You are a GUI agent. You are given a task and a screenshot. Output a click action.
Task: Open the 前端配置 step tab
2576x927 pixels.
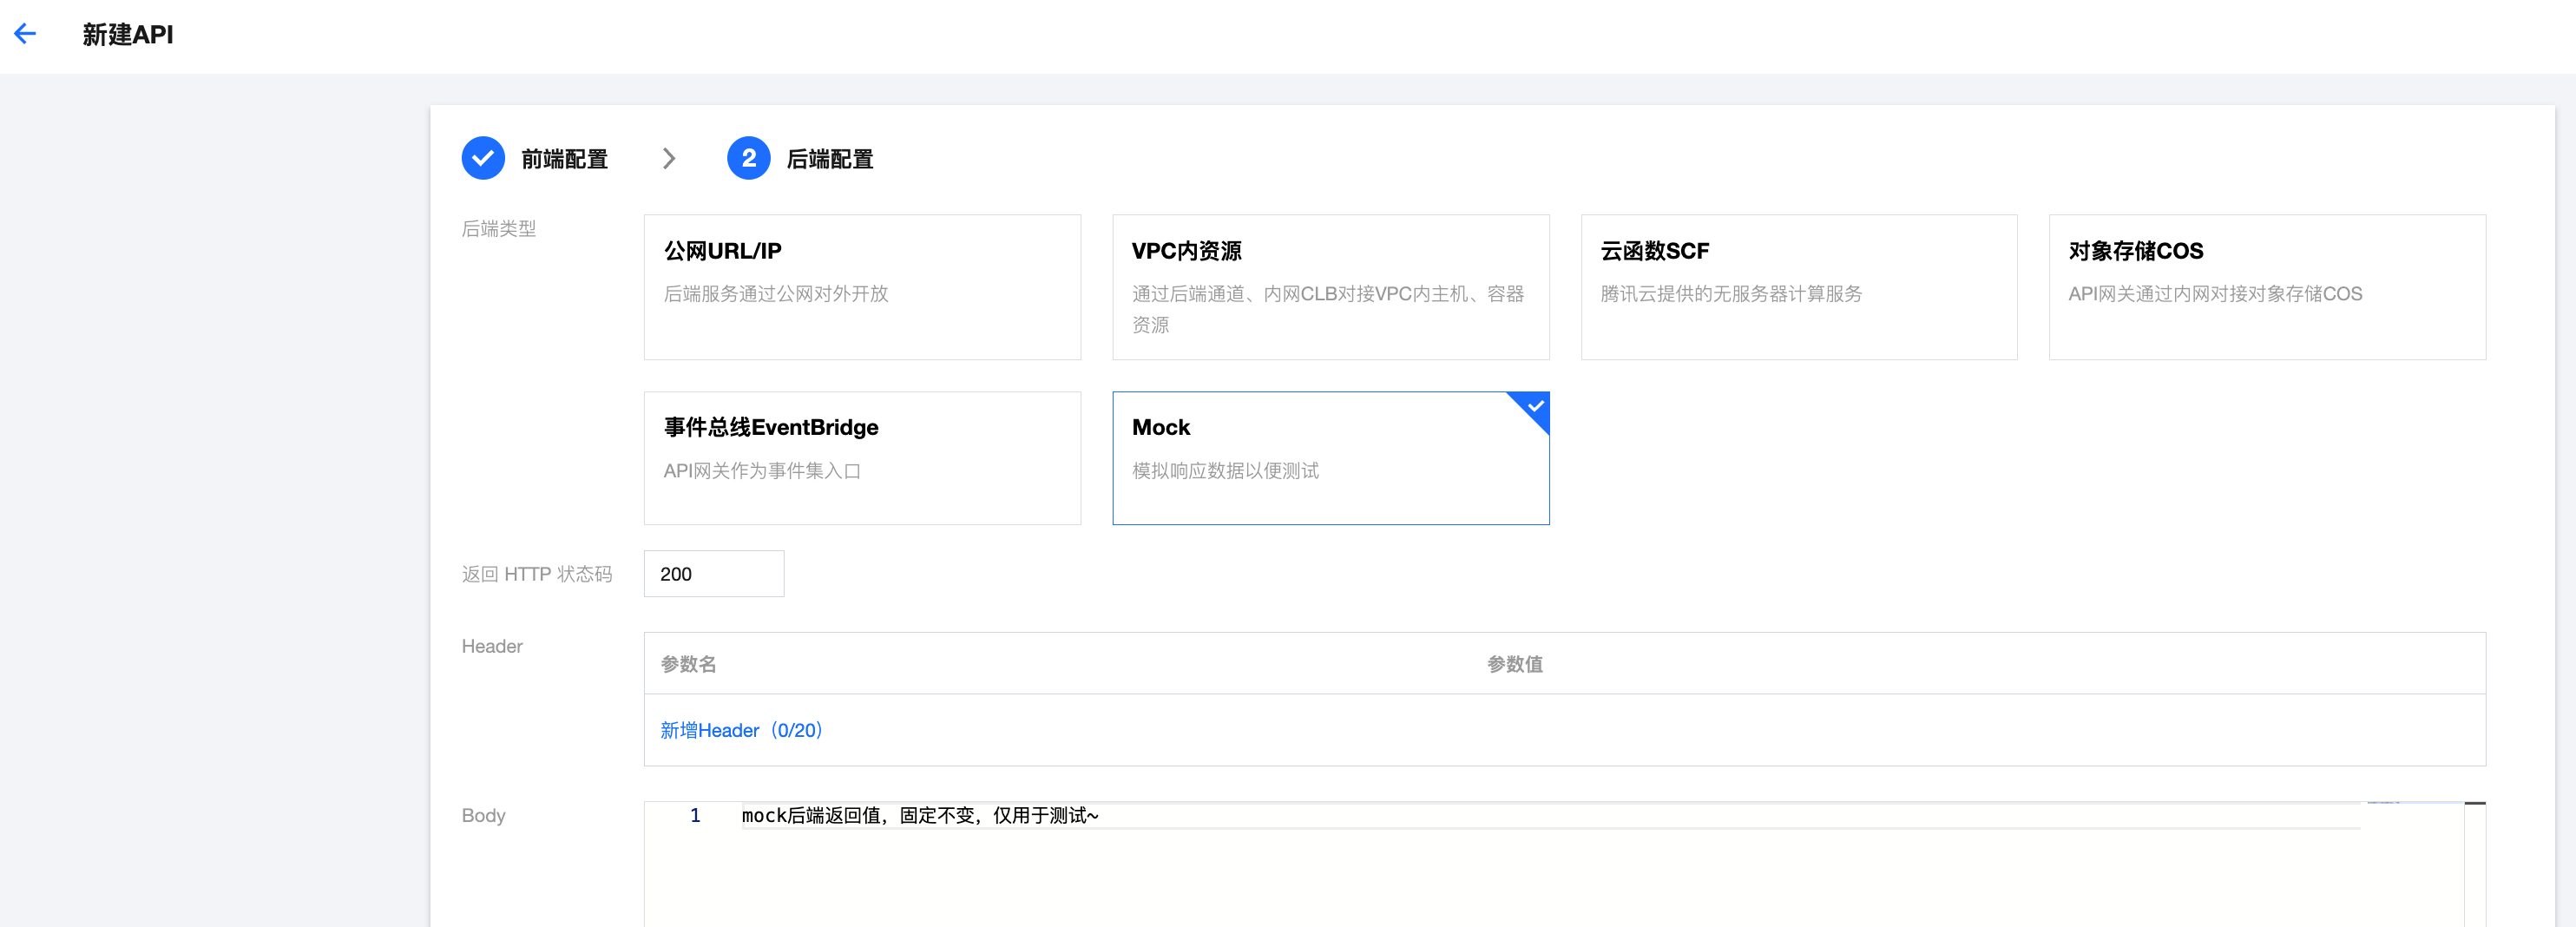pos(564,159)
